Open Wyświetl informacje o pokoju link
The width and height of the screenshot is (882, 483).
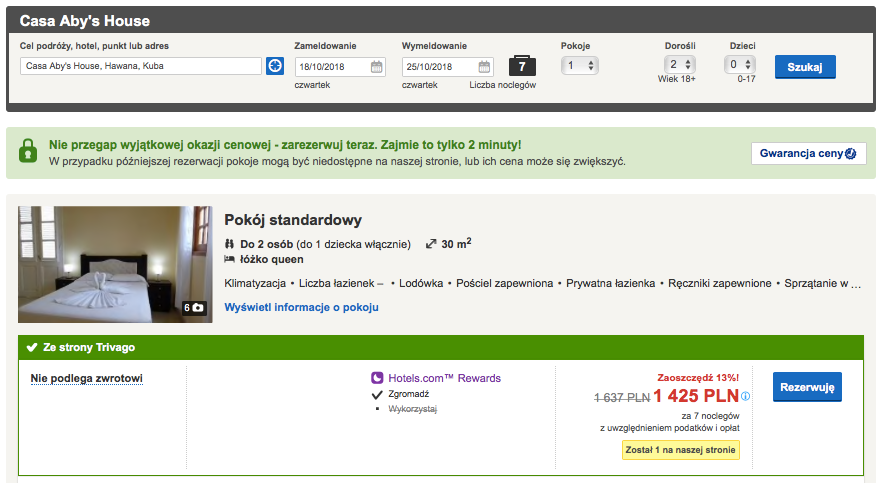coord(302,307)
